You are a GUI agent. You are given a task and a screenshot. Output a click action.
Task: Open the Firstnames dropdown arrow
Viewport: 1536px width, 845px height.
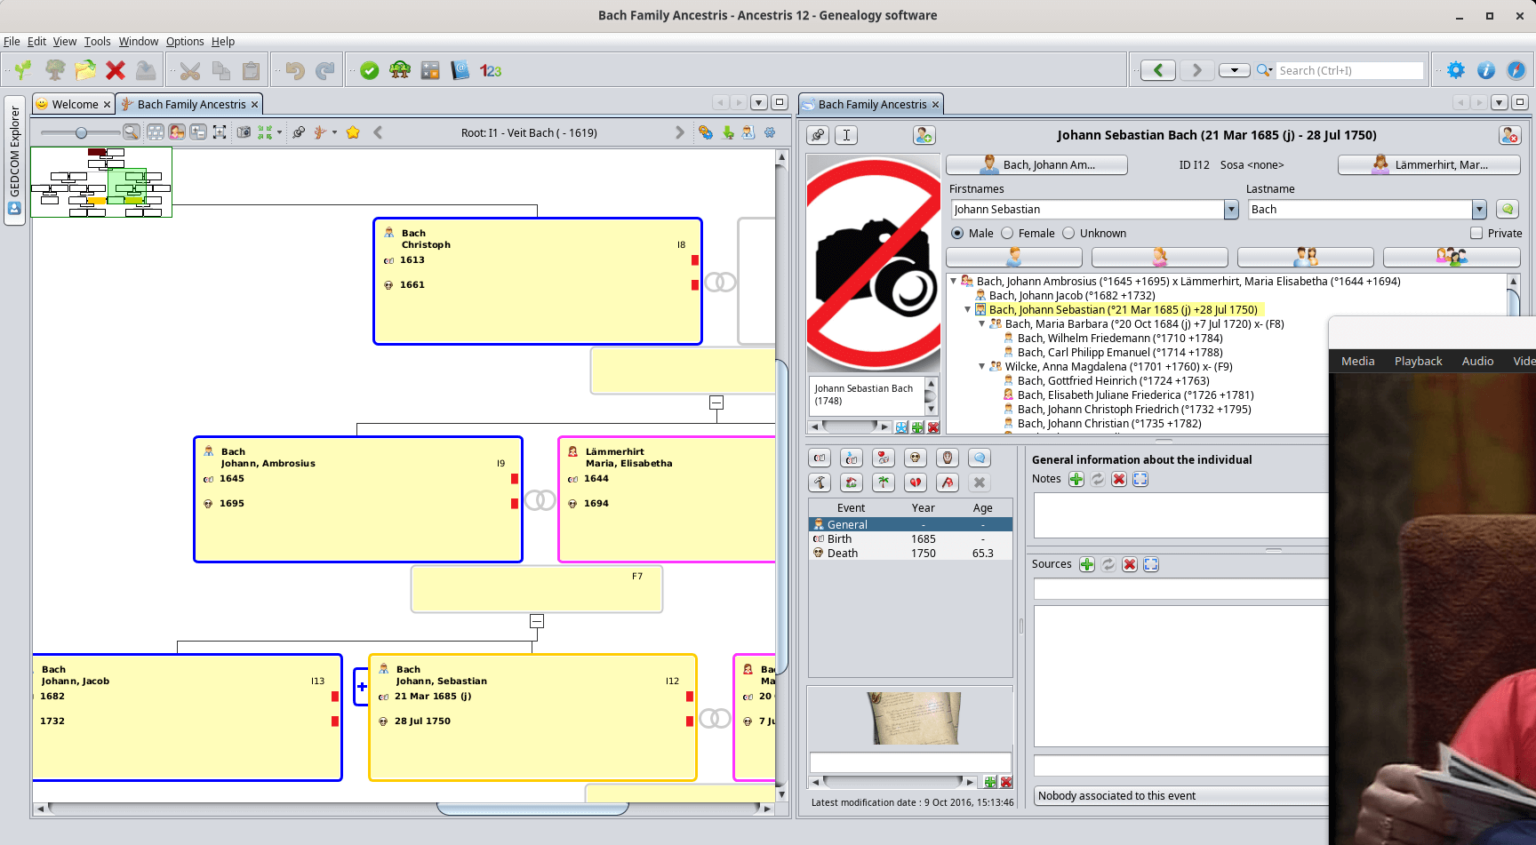pyautogui.click(x=1231, y=209)
